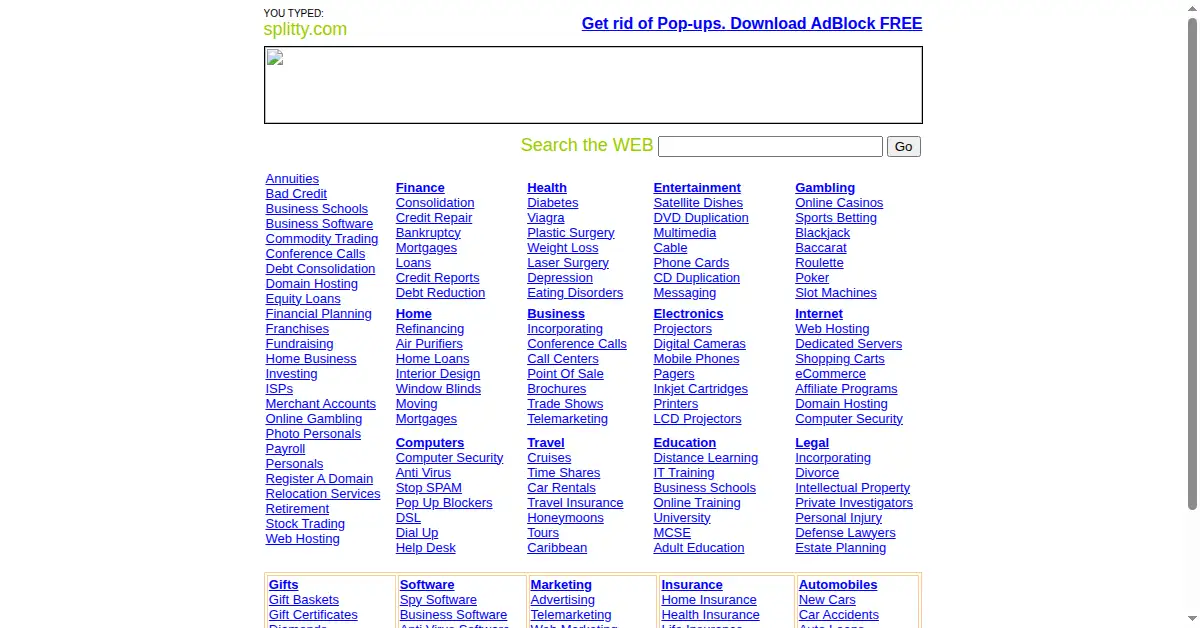Visit the Phone Cards link
Screen dimensions: 1200x628
[691, 263]
